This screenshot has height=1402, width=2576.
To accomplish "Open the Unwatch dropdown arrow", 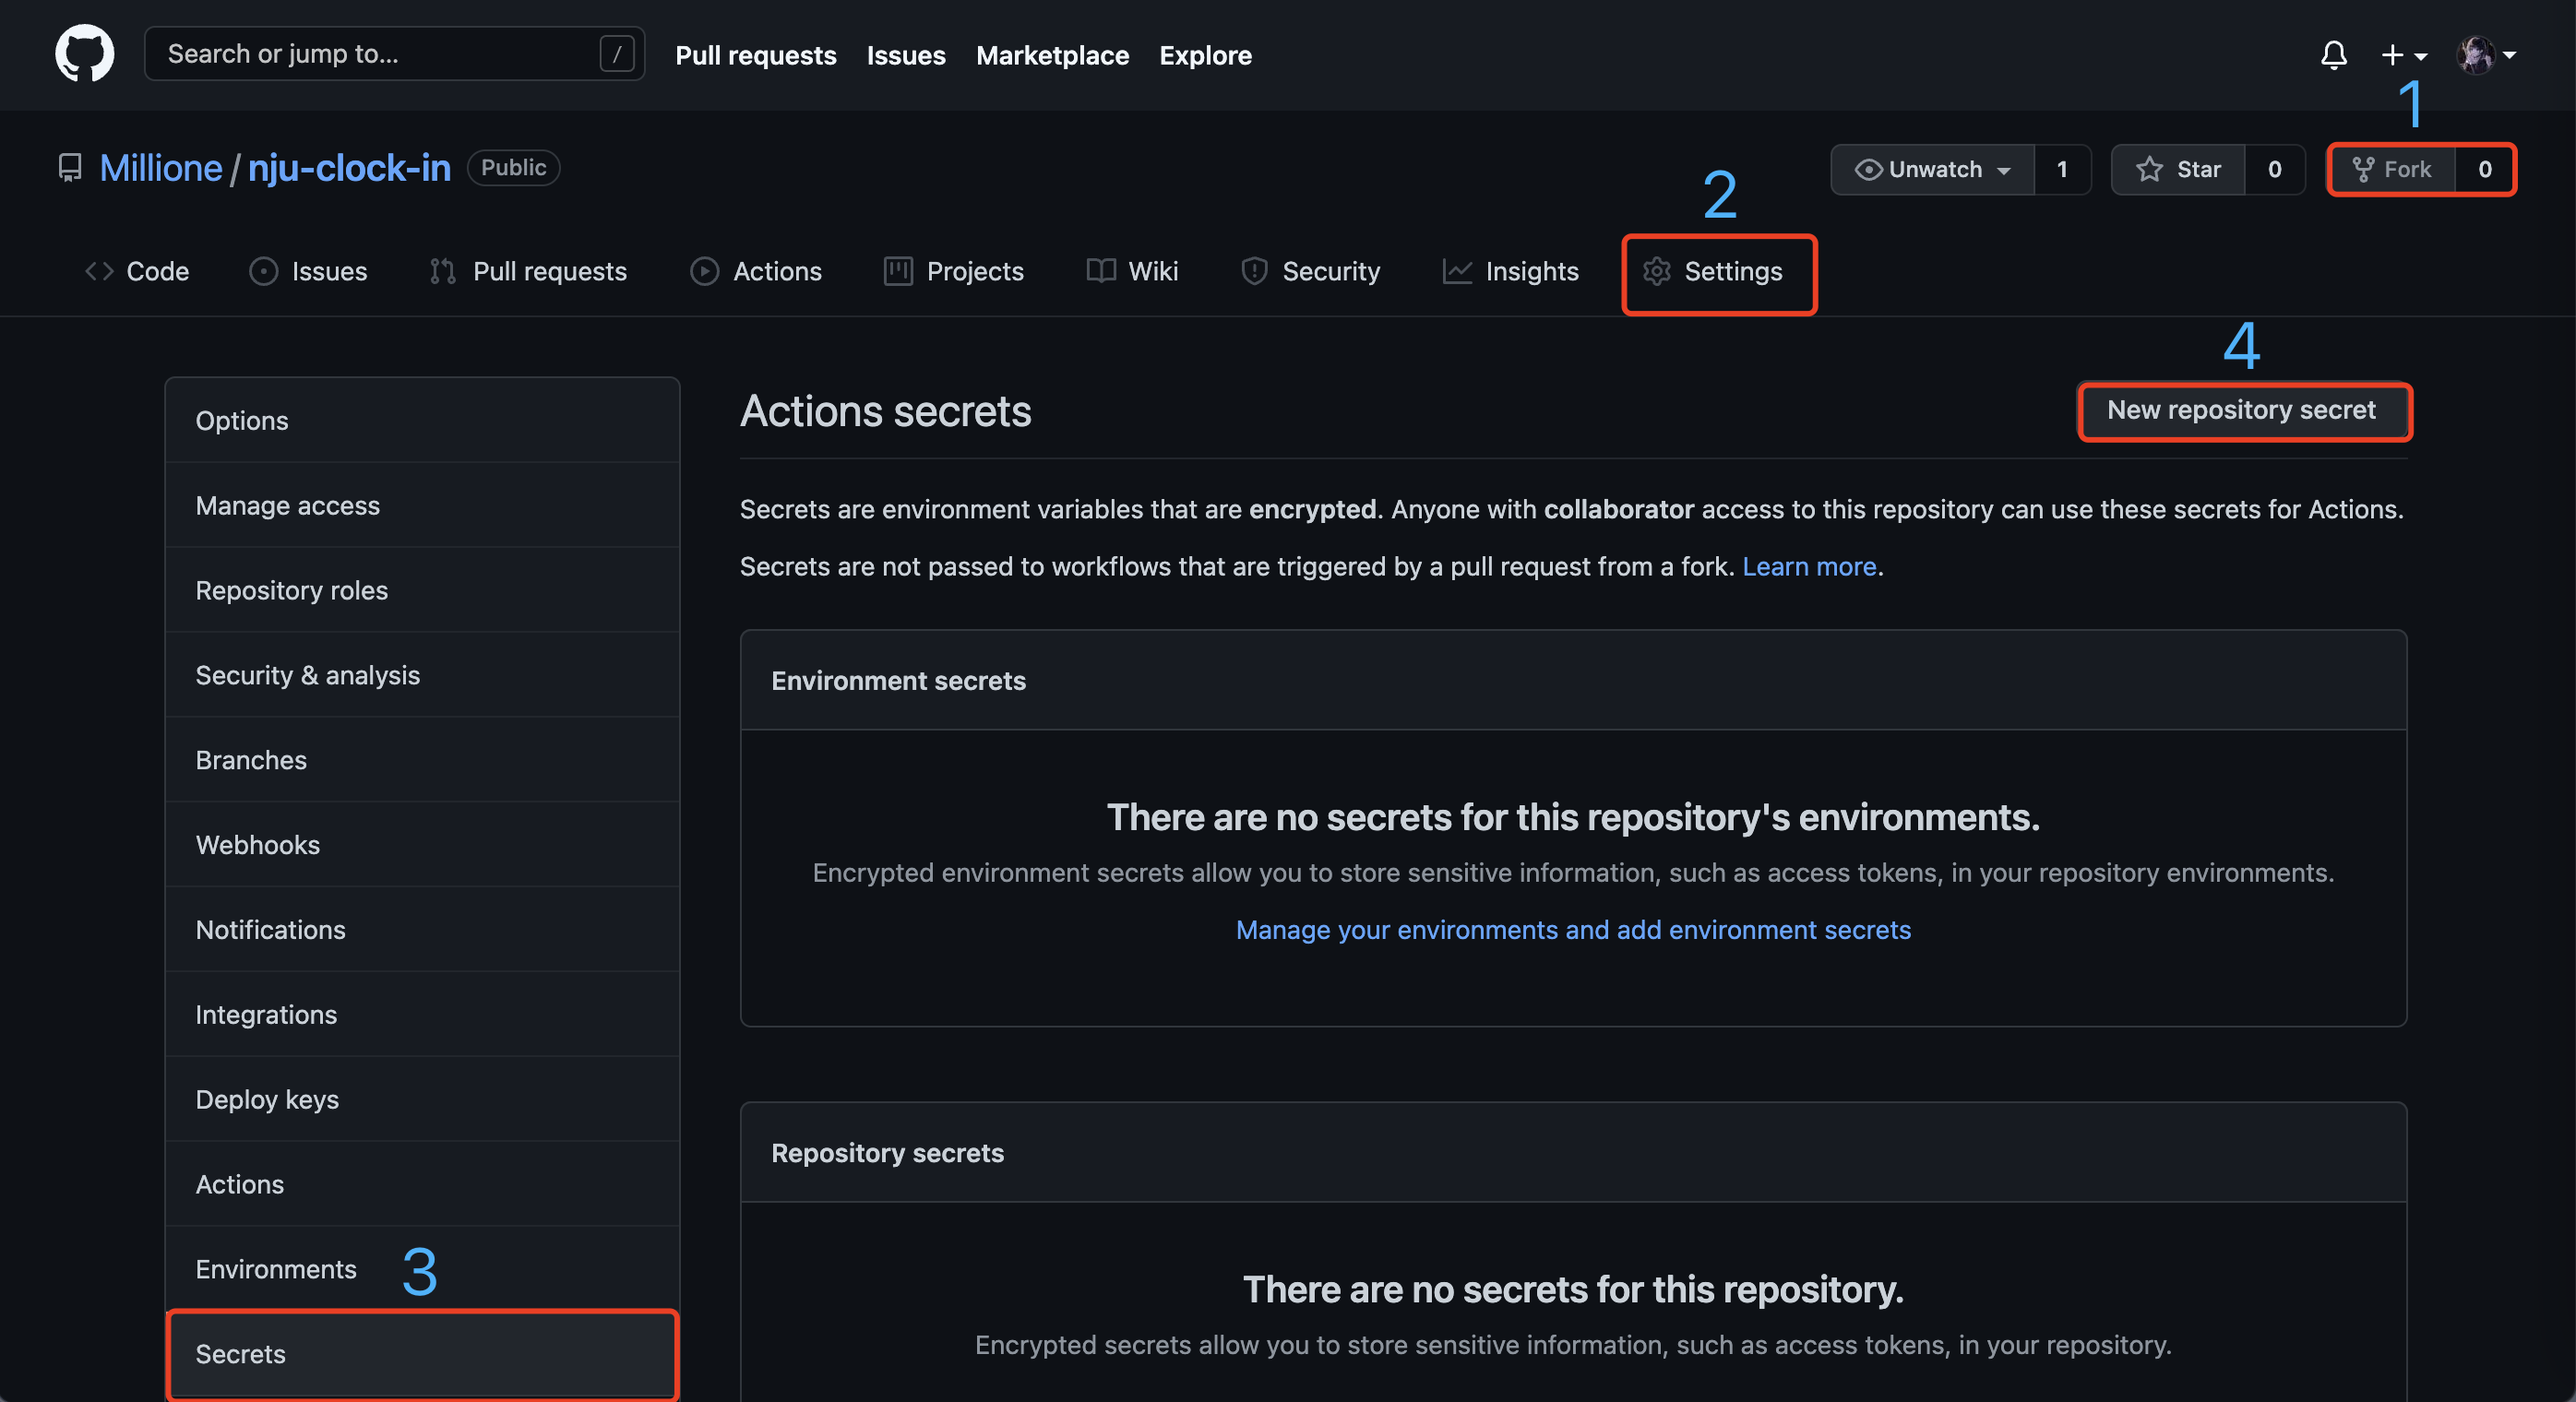I will coord(1999,168).
